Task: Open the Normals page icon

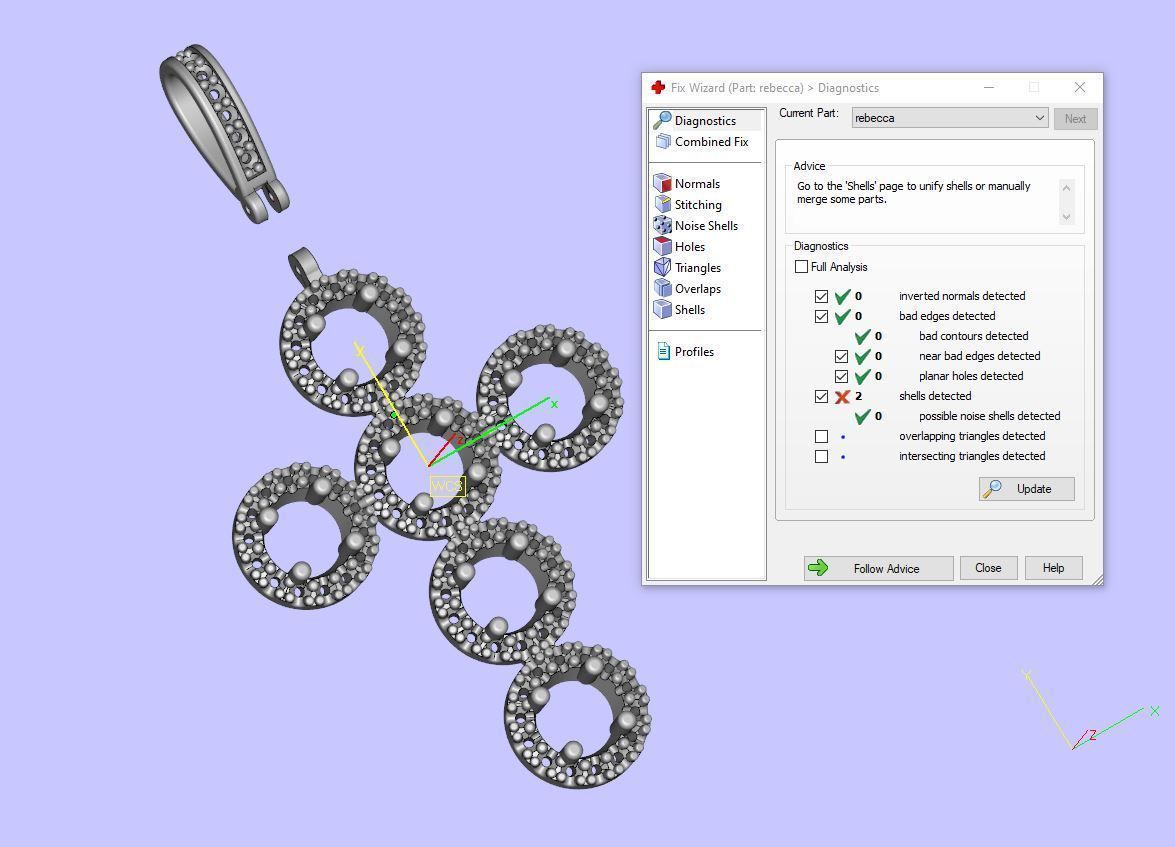Action: 662,183
